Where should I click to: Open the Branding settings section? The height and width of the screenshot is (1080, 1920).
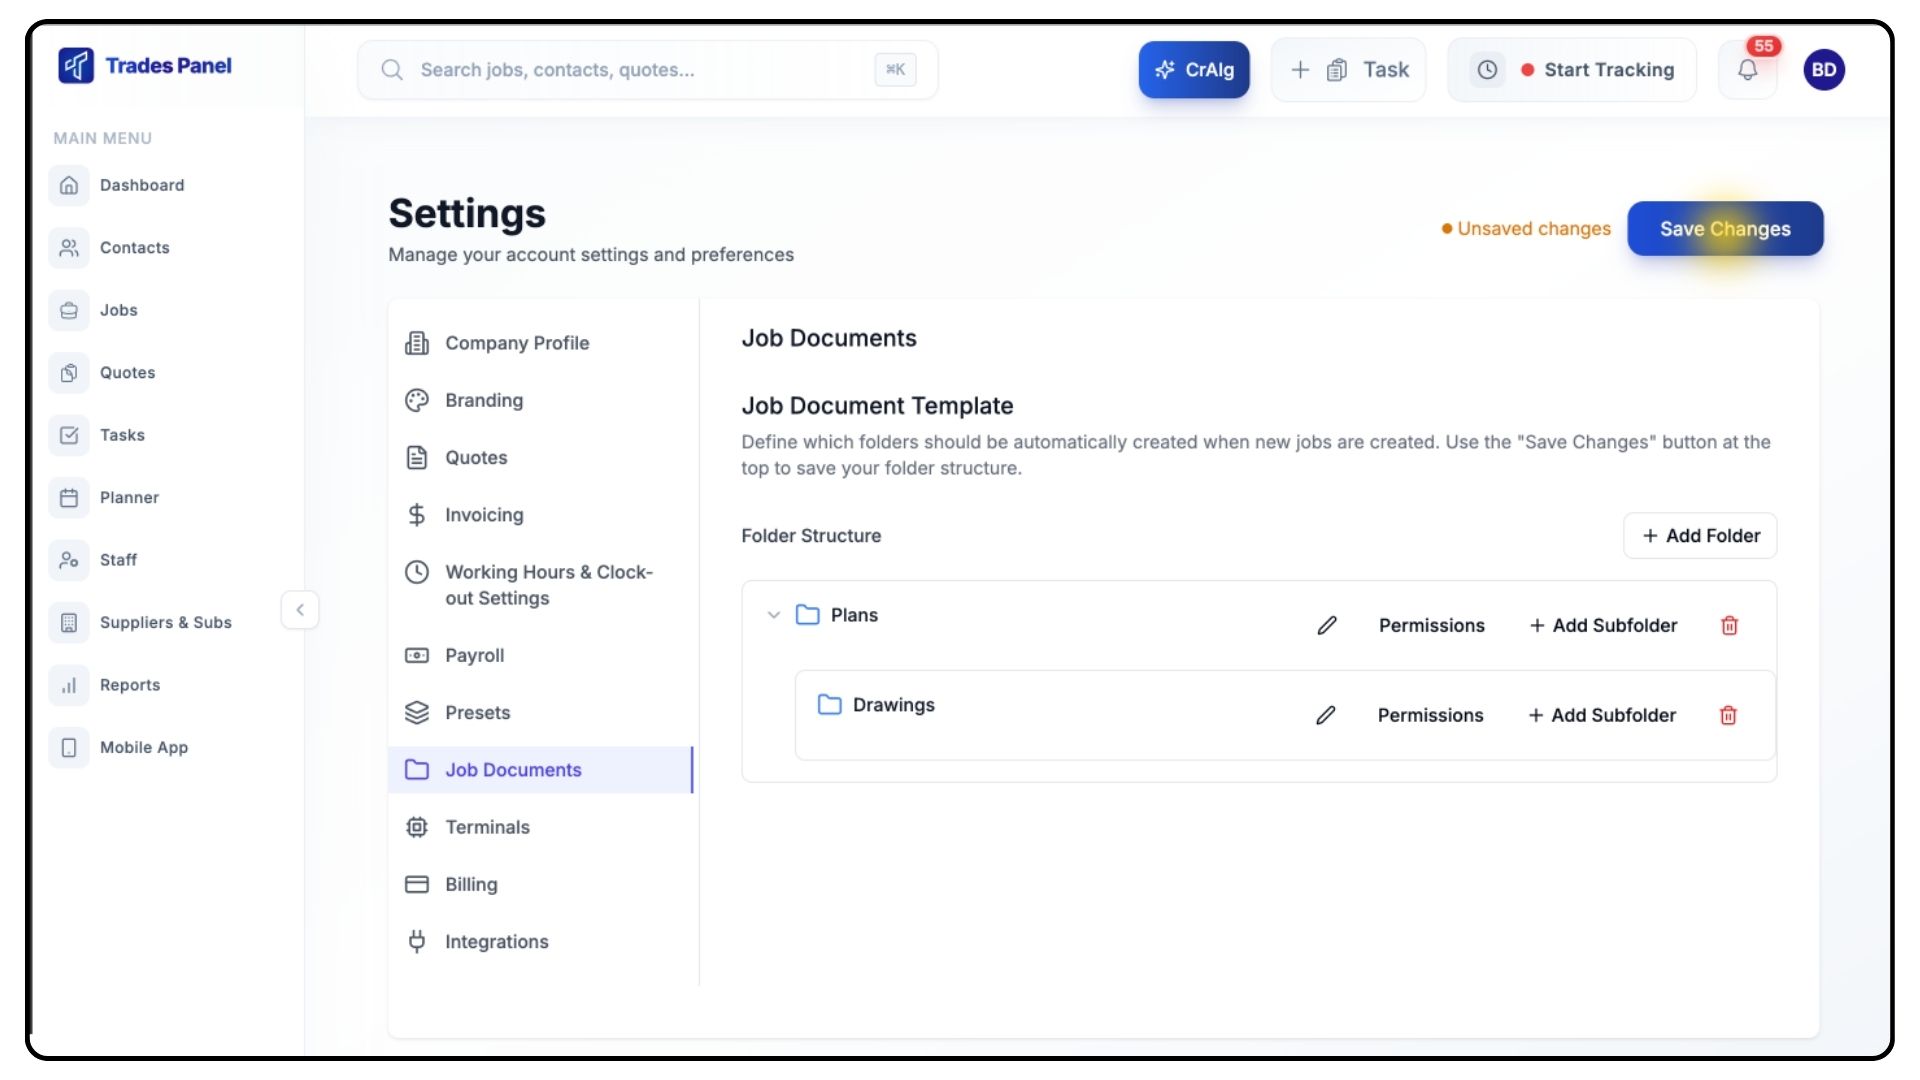point(484,400)
